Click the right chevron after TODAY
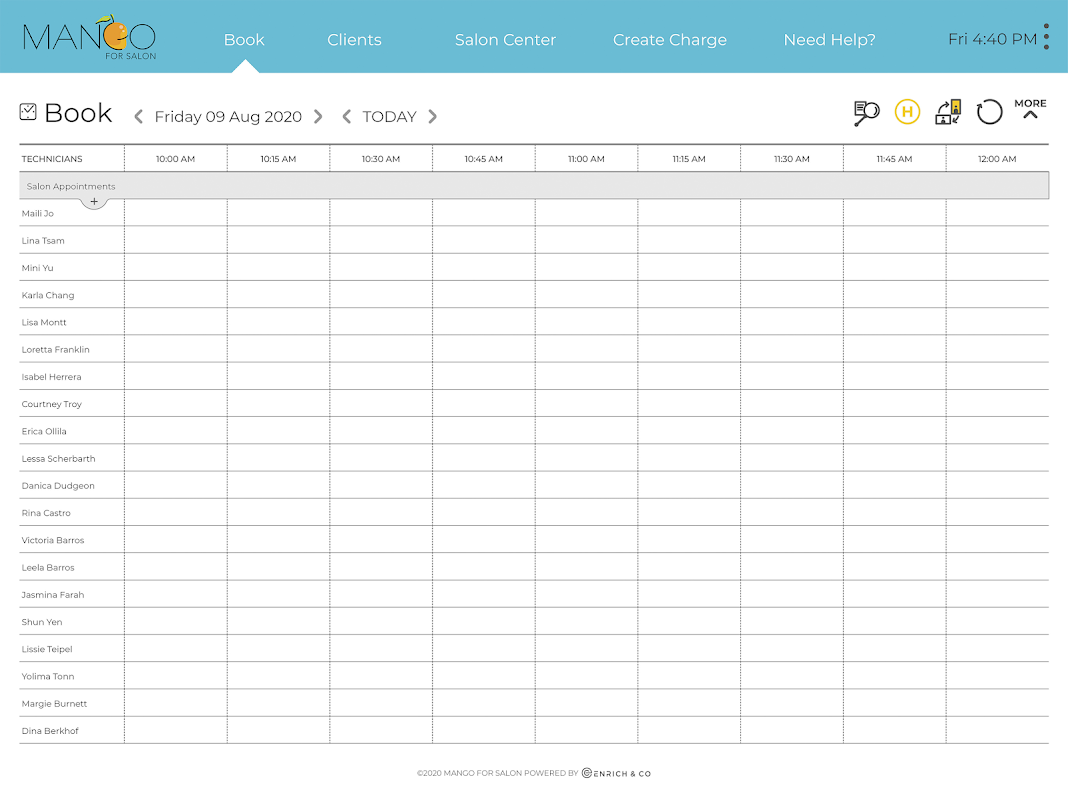Viewport: 1068px width, 800px height. [433, 116]
